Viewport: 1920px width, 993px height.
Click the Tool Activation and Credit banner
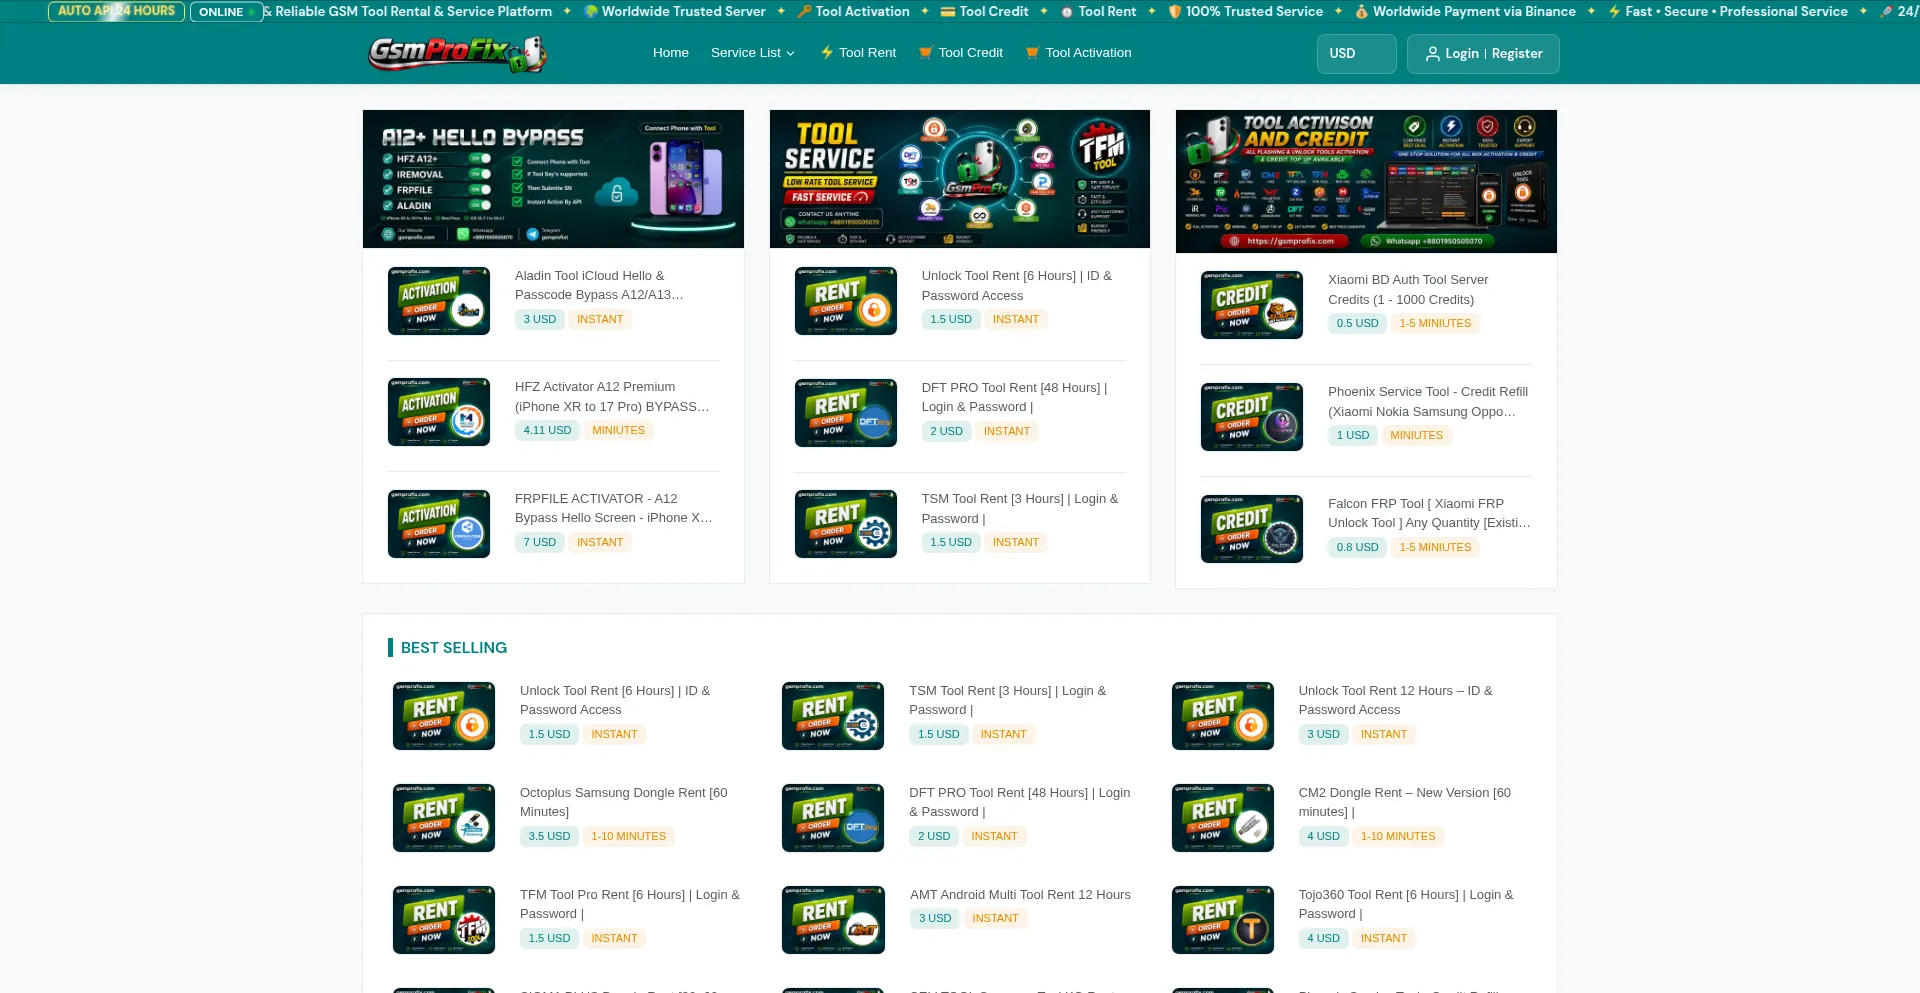click(x=1366, y=181)
